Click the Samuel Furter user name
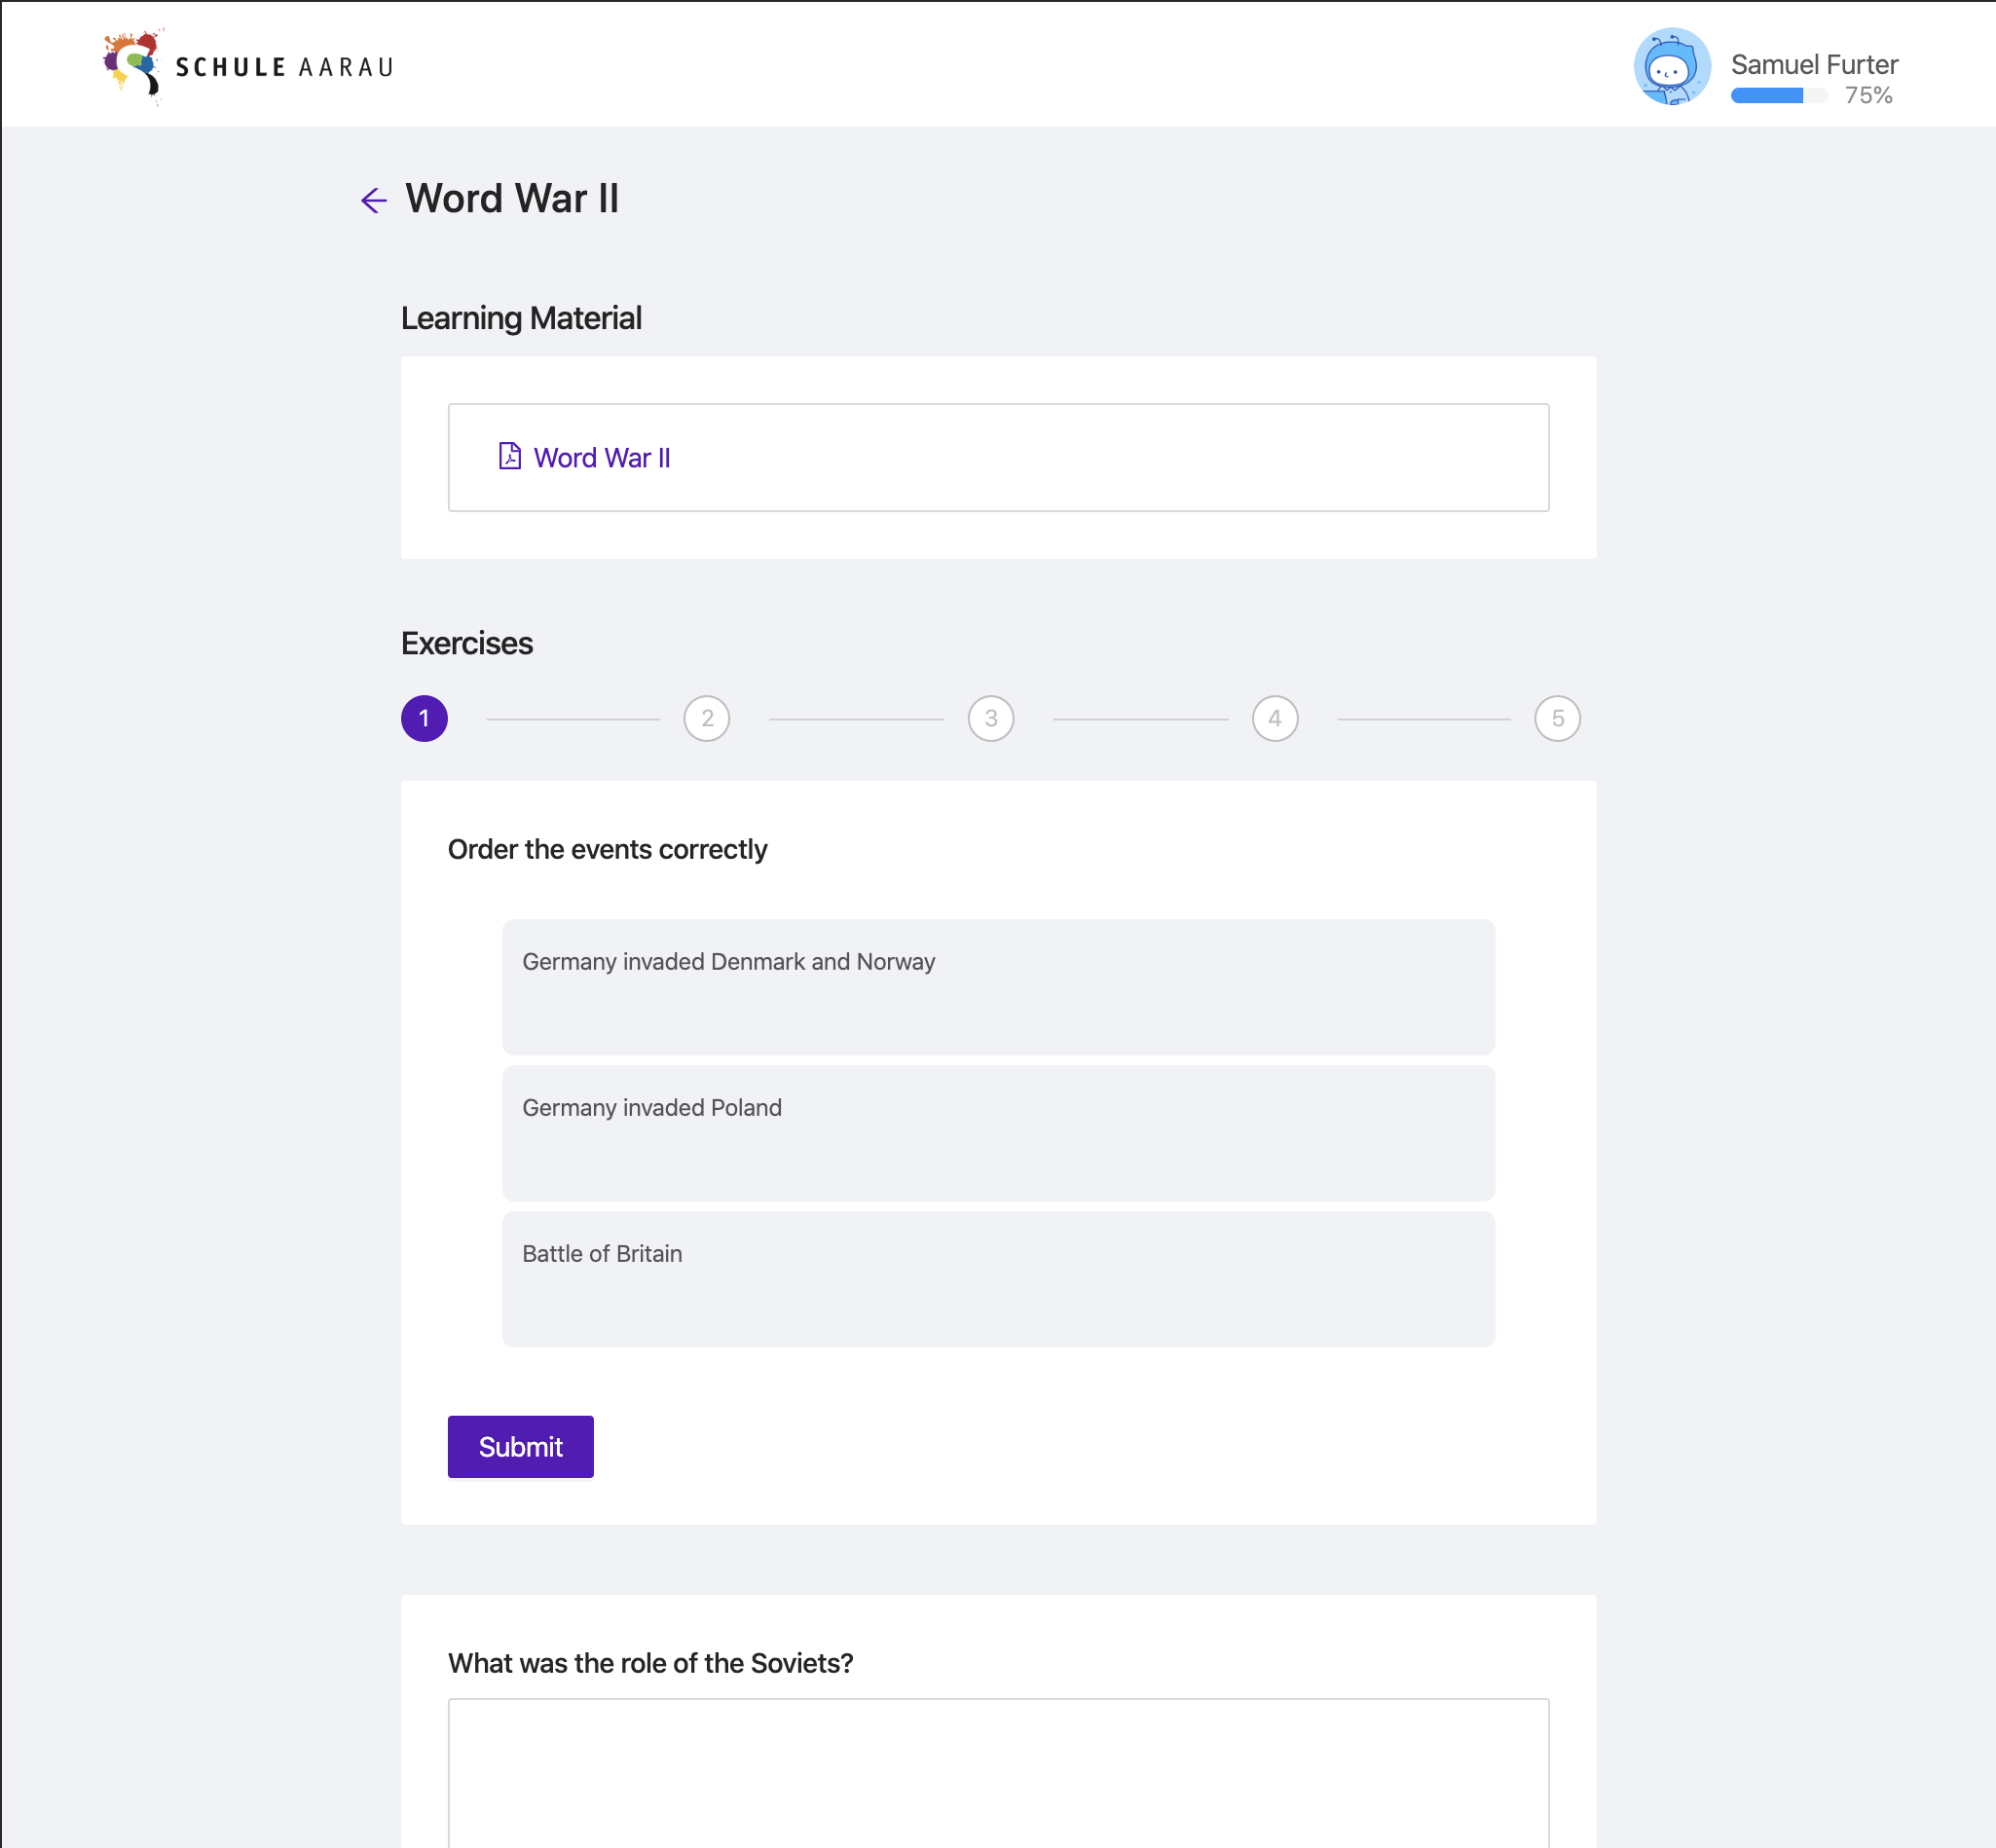Viewport: 1996px width, 1848px height. tap(1814, 64)
